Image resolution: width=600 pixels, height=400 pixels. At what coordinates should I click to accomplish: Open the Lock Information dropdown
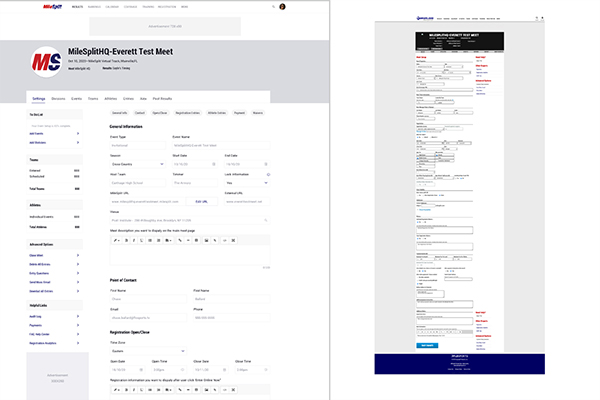[248, 183]
